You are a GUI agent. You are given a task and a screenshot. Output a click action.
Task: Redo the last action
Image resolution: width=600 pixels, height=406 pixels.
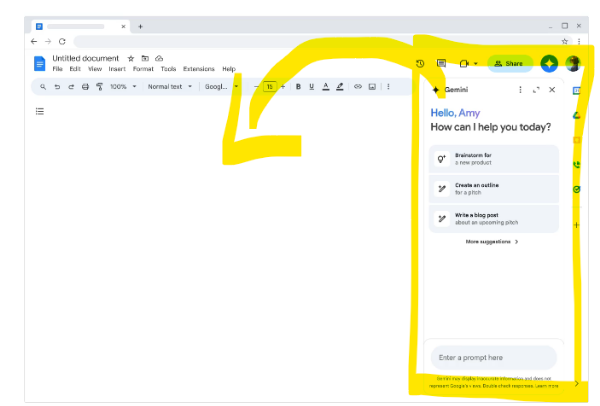coord(71,87)
